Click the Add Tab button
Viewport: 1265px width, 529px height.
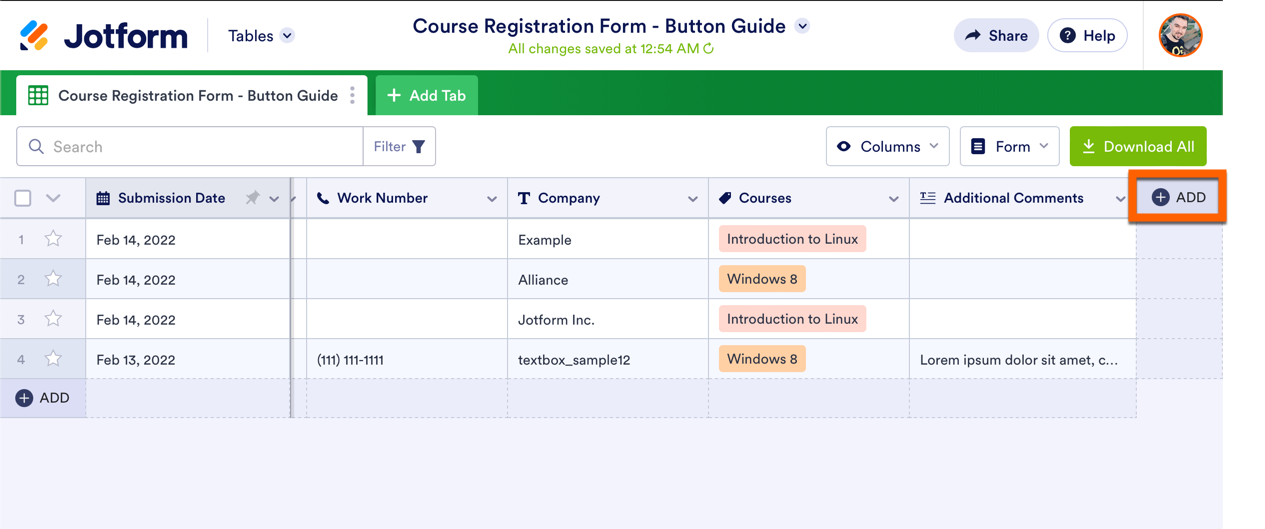(427, 96)
